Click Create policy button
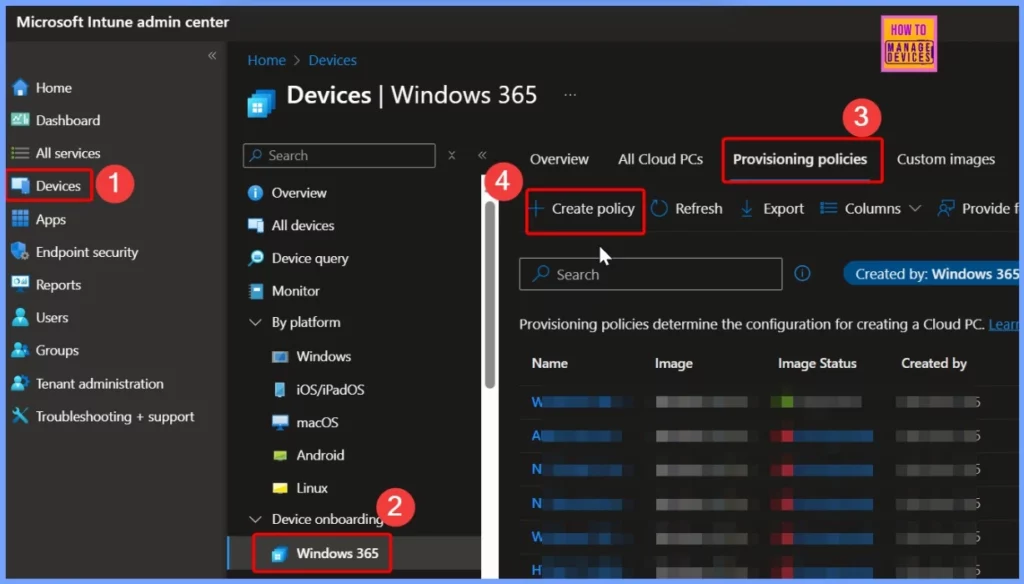Viewport: 1024px width, 584px height. pyautogui.click(x=583, y=209)
